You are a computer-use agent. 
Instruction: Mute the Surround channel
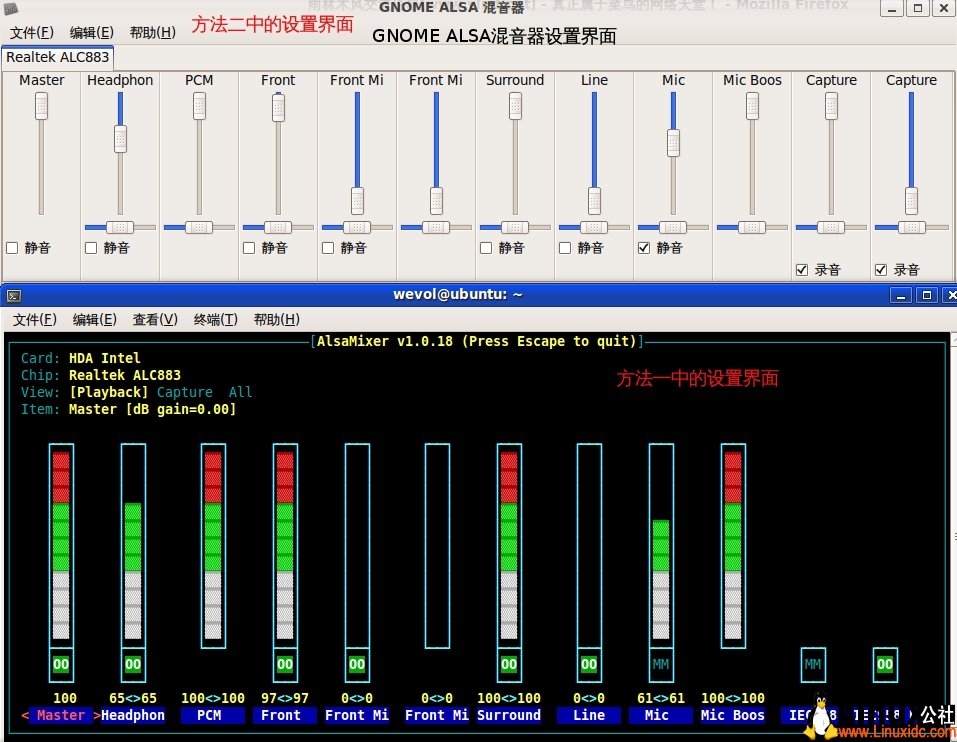(487, 247)
